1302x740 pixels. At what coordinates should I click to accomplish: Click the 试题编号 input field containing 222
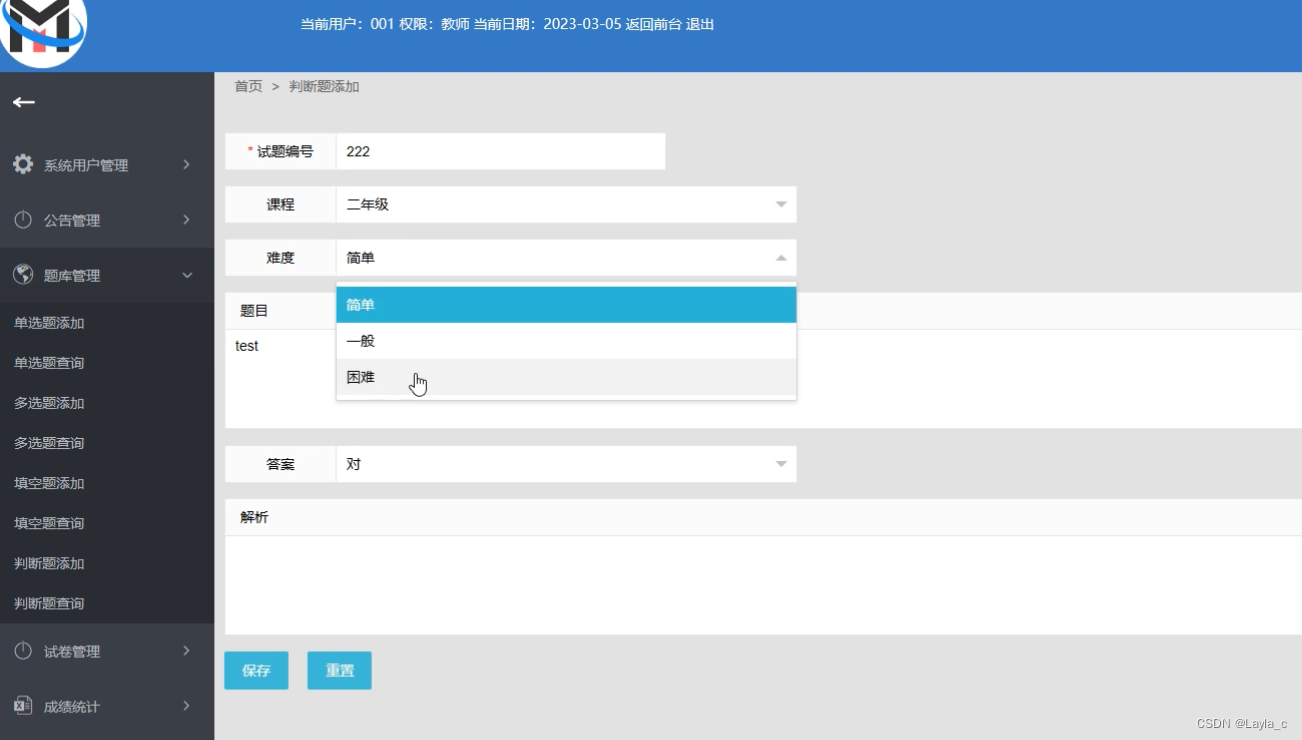(500, 151)
